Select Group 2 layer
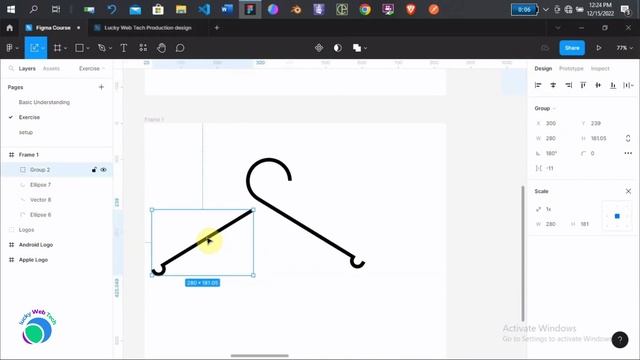The height and width of the screenshot is (360, 640). tap(40, 170)
